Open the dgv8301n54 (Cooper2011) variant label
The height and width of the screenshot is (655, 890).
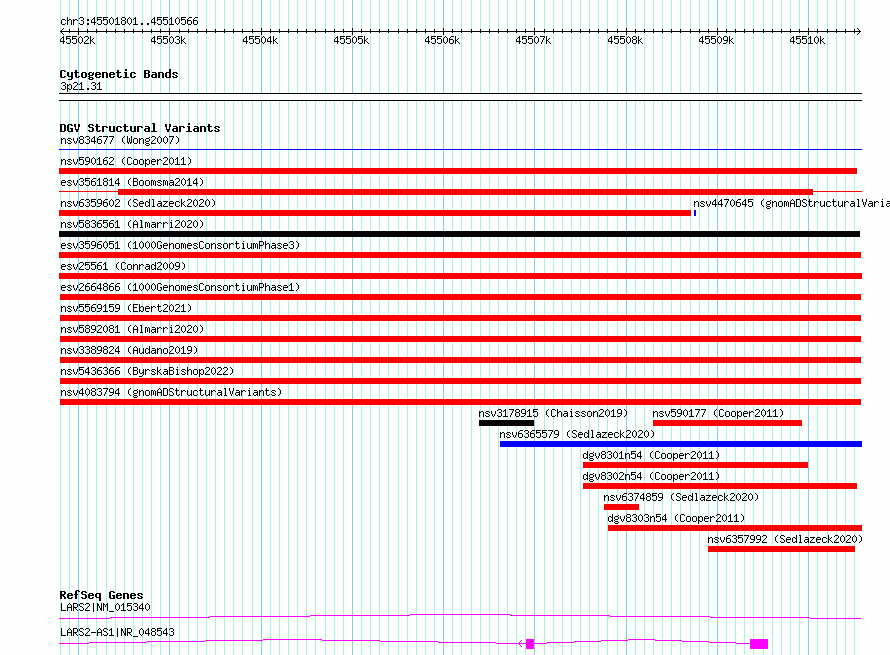[x=651, y=455]
